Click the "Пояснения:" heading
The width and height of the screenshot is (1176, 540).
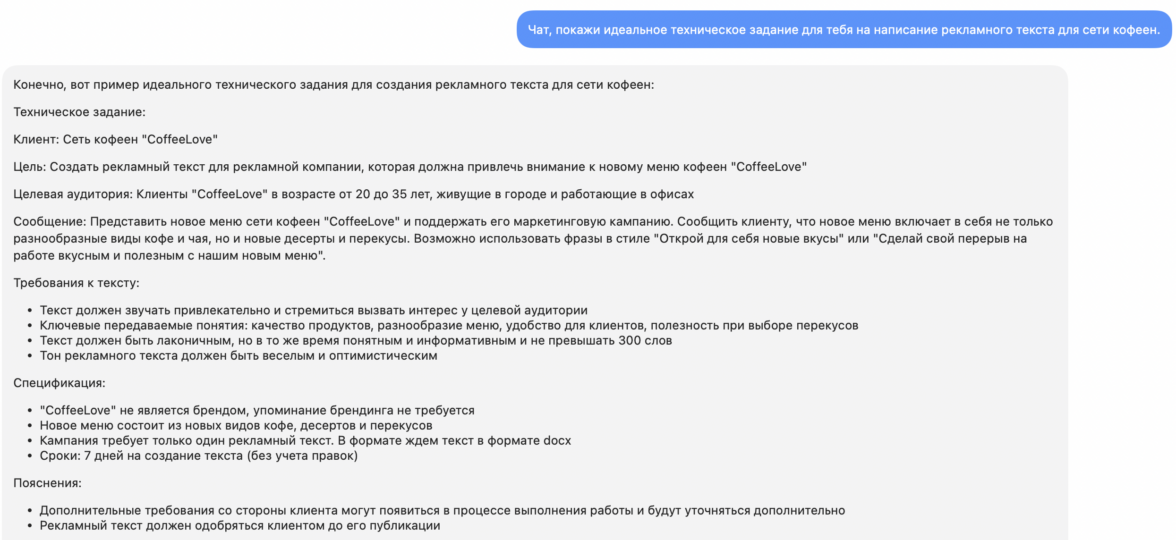click(x=49, y=483)
